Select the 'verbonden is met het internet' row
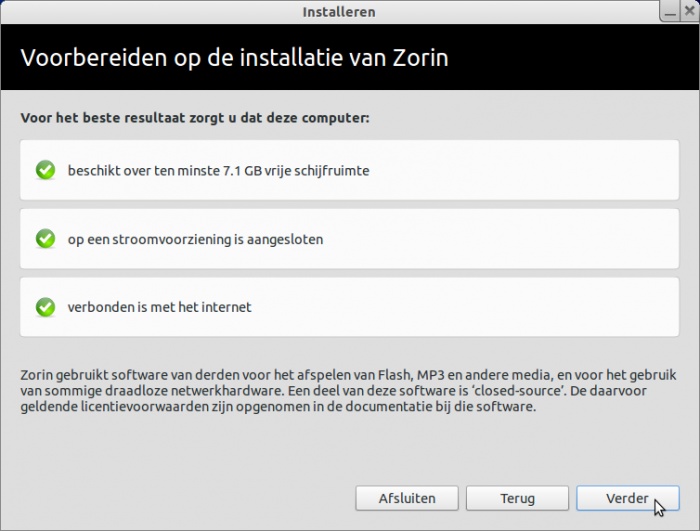The image size is (700, 531). point(350,307)
